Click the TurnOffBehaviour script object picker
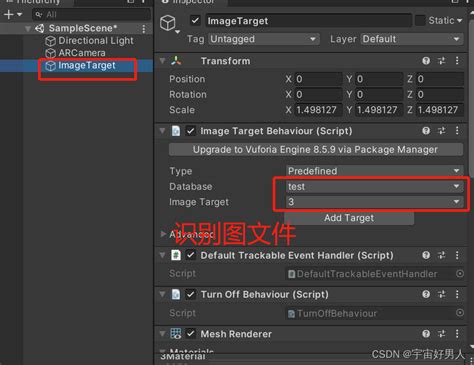Screen dimensions: 474x365 click(x=460, y=313)
